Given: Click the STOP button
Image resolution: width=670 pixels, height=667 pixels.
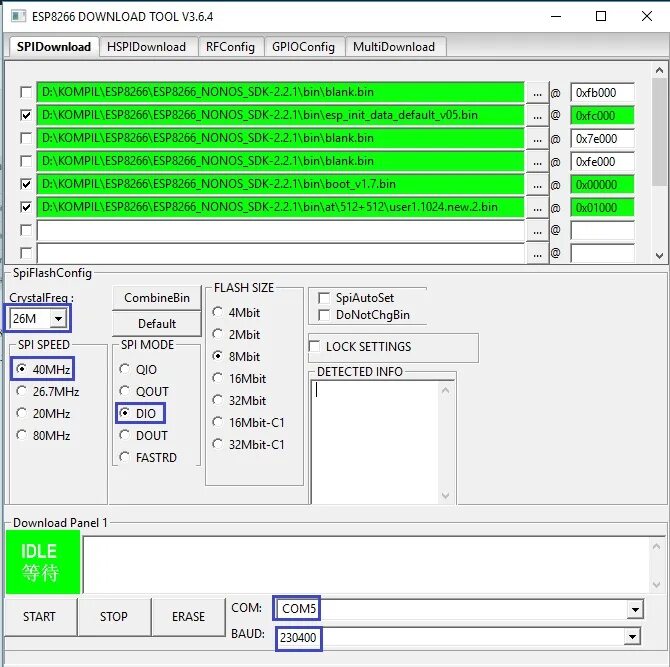Looking at the screenshot, I should (114, 617).
